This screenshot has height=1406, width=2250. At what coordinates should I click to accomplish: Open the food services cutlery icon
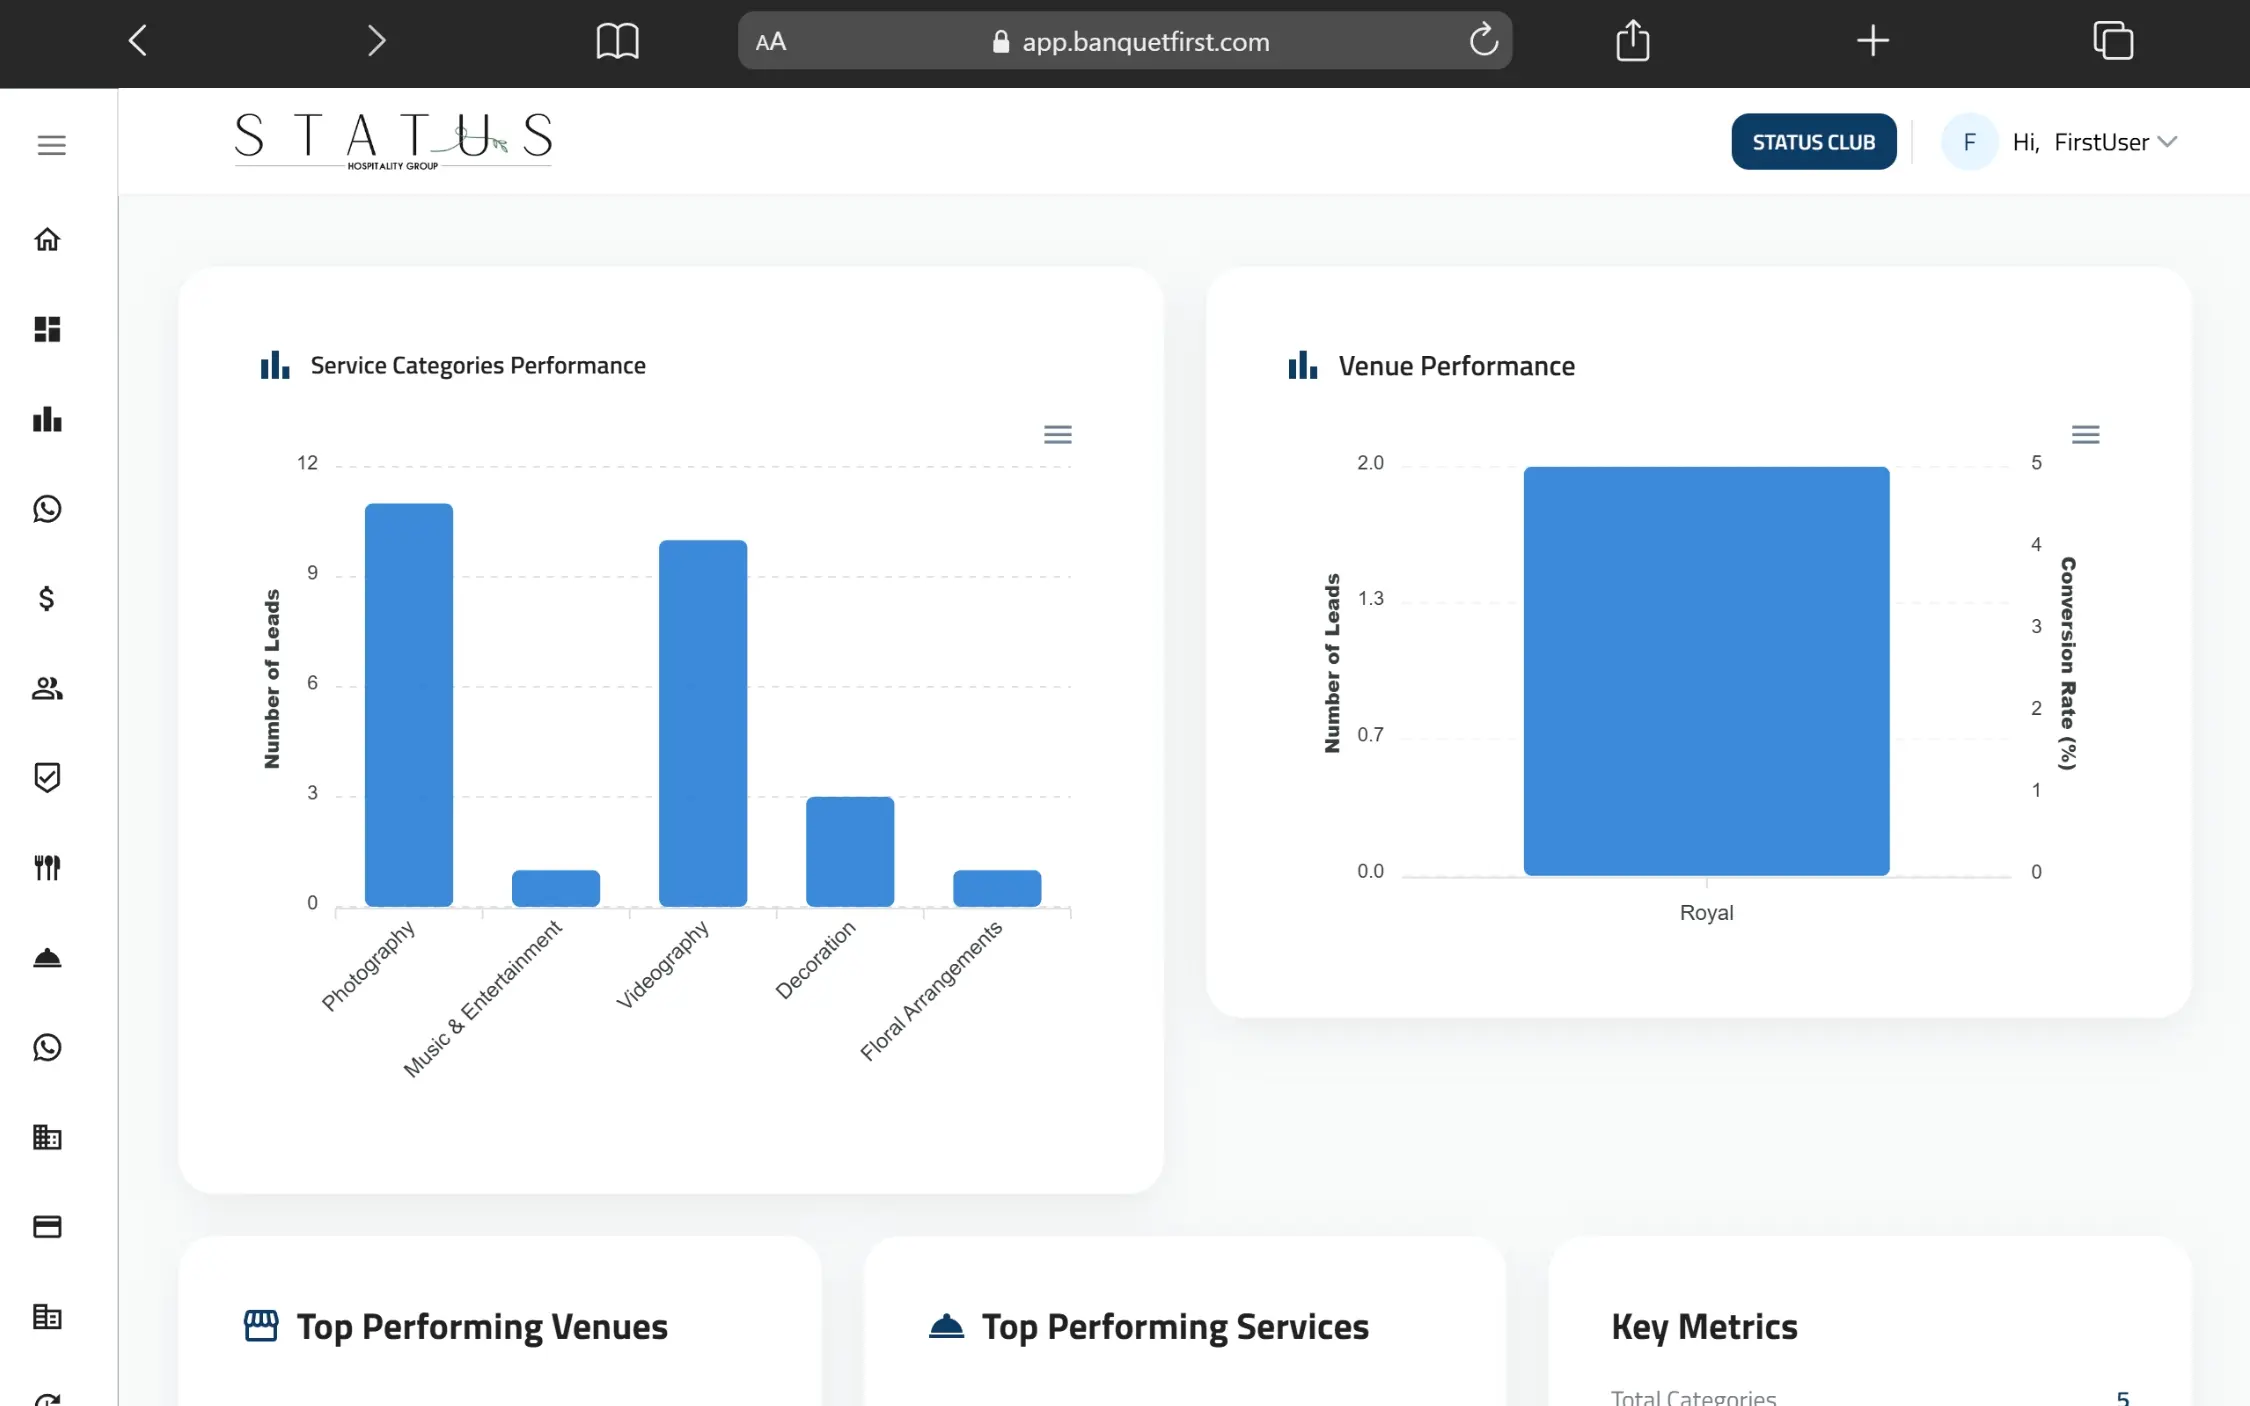pos(47,867)
